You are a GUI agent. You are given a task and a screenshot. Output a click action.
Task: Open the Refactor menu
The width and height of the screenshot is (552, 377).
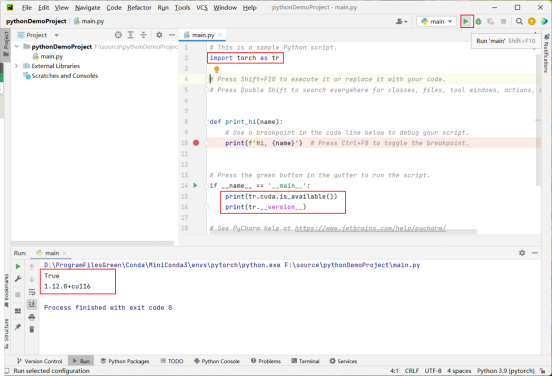pos(139,7)
